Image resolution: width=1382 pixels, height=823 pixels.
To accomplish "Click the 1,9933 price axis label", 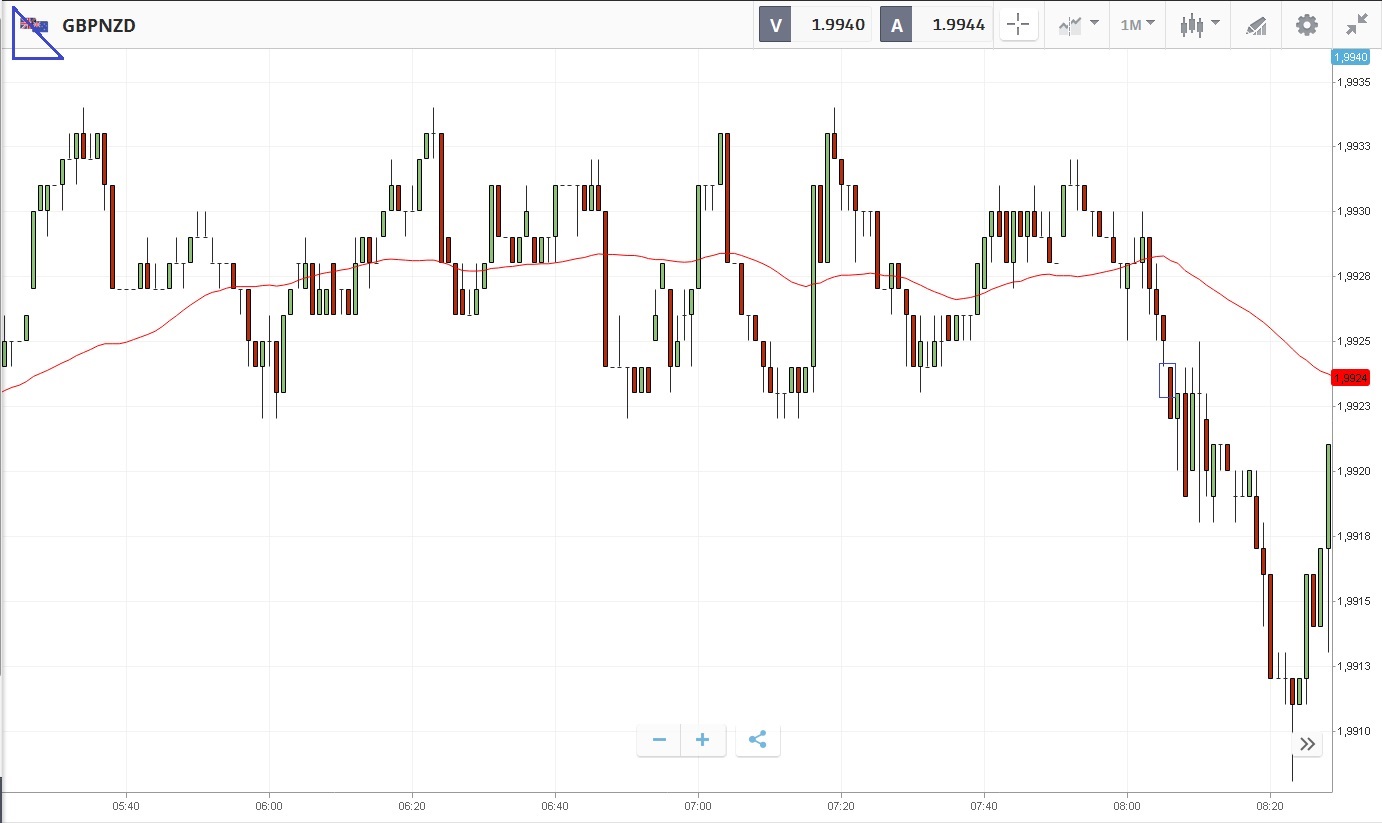I will [x=1352, y=147].
